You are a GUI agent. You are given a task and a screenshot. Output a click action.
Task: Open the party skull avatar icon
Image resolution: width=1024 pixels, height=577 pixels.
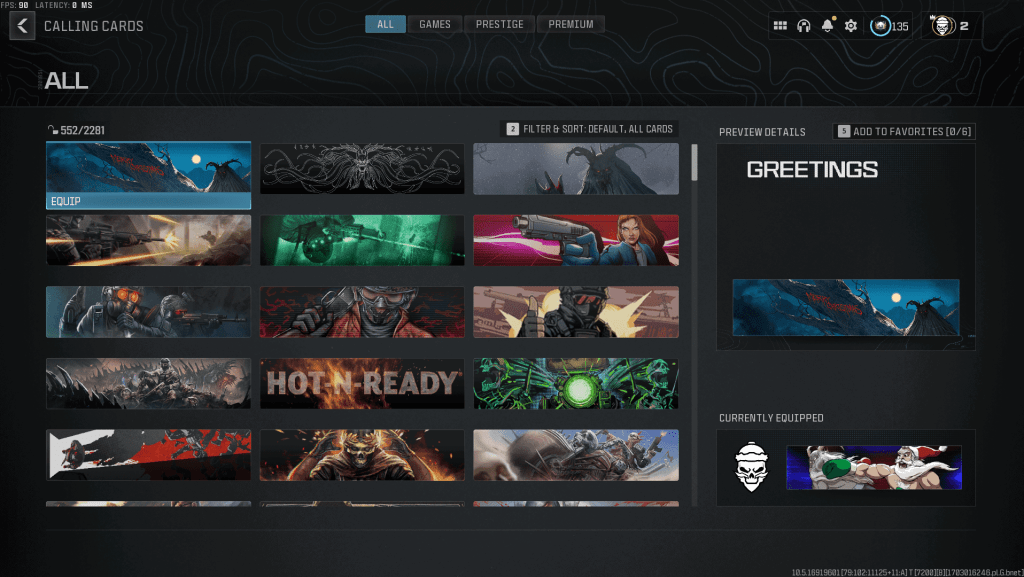pos(941,26)
